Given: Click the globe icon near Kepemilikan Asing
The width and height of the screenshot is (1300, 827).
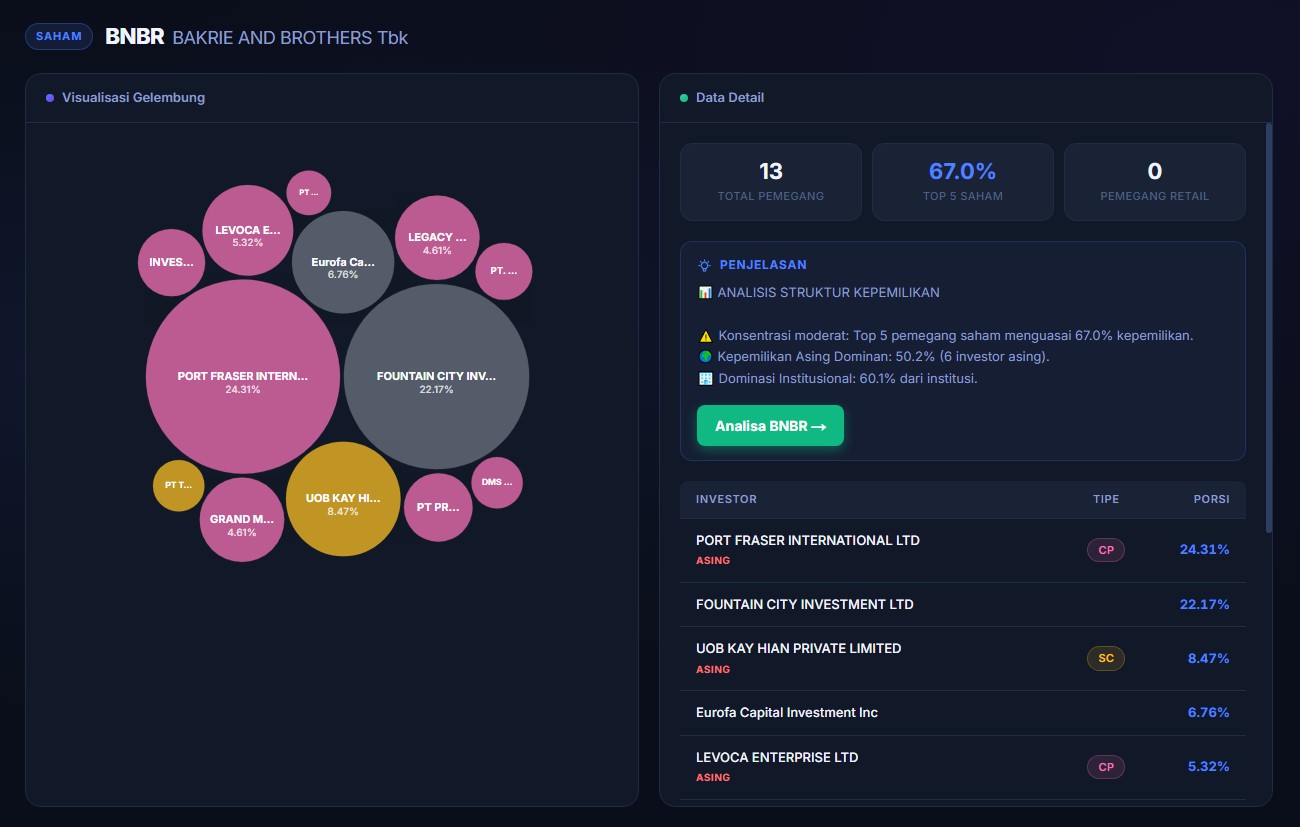Looking at the screenshot, I should pos(706,357).
